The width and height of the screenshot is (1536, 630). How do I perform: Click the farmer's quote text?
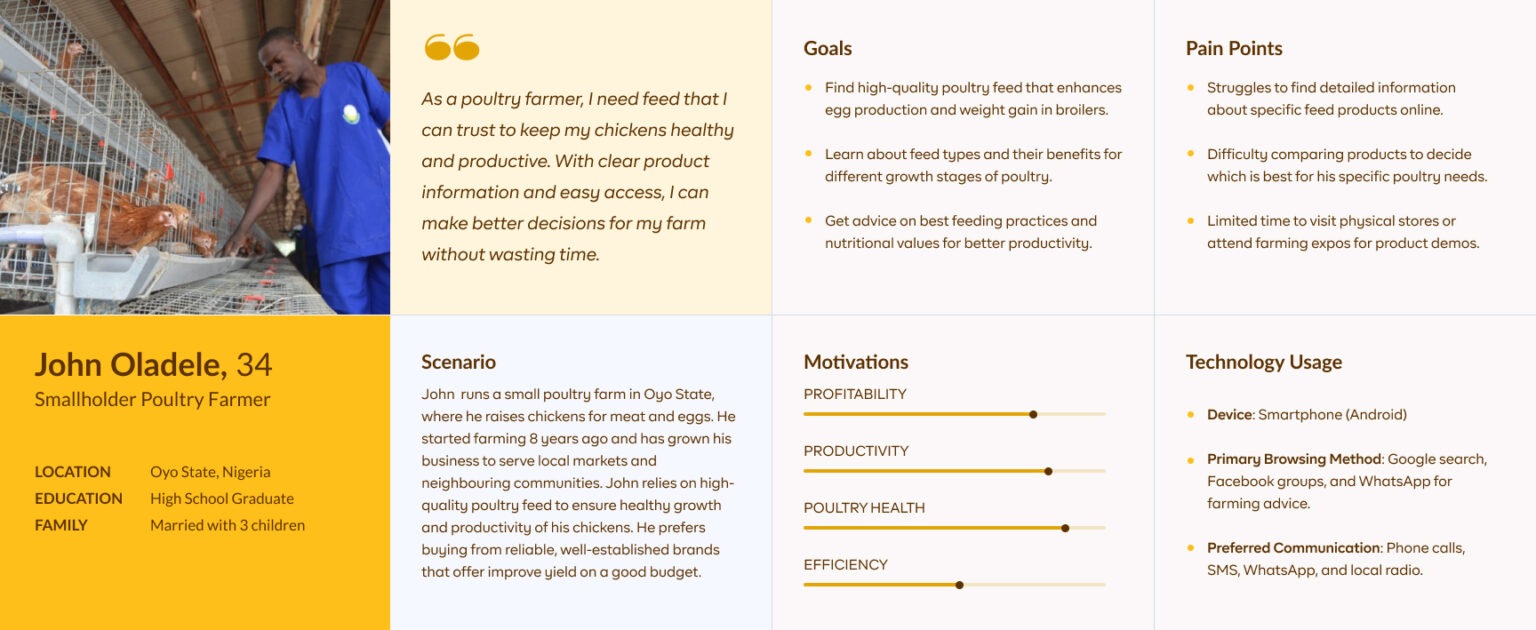click(x=577, y=177)
